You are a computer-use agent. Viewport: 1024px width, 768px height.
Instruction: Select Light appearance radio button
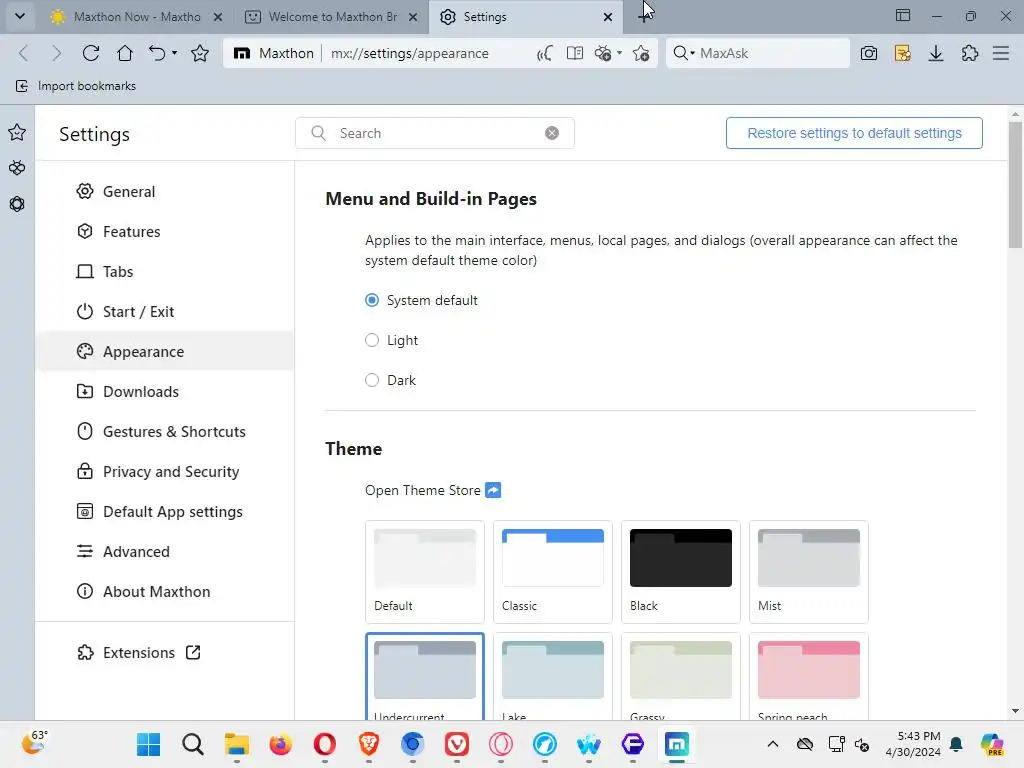(372, 340)
